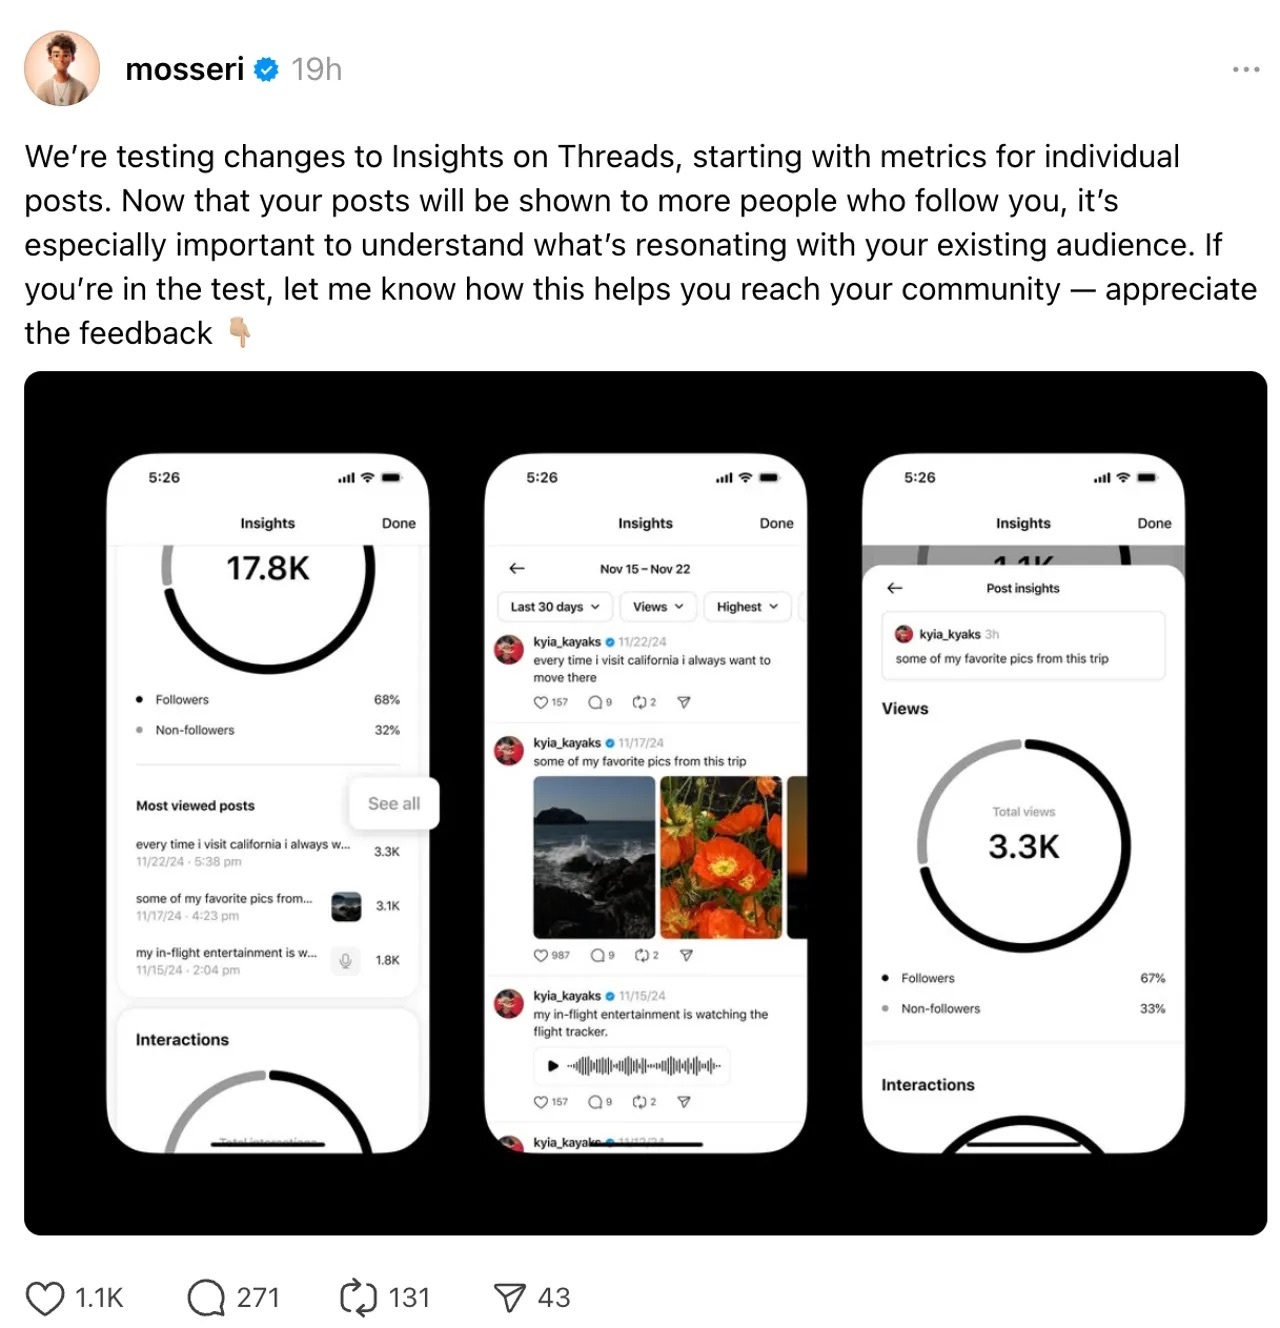Repost the thread using the repost icon
This screenshot has width=1280, height=1328.
click(x=358, y=1297)
